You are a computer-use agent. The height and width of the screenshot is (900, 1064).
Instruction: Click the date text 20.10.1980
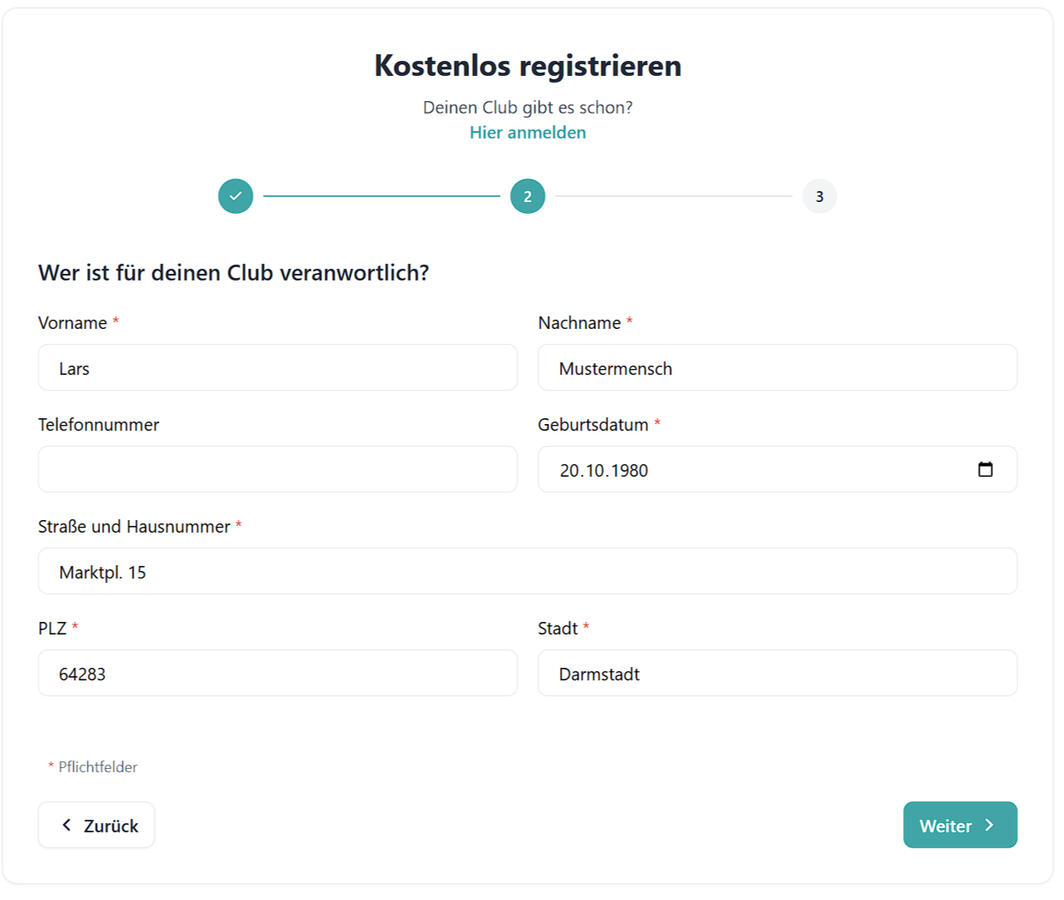604,470
